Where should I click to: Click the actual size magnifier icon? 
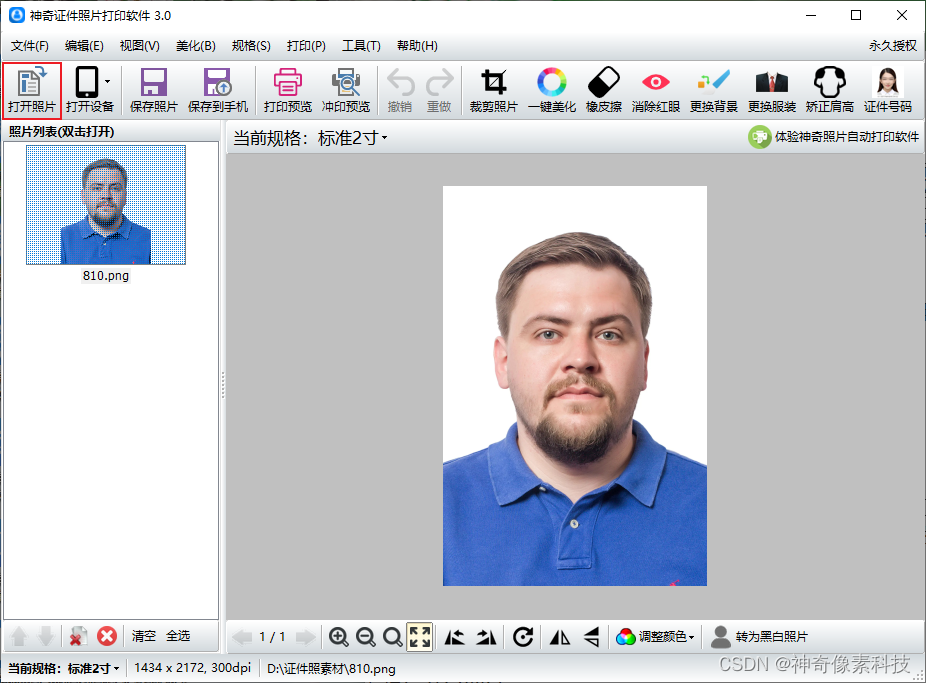click(x=393, y=637)
